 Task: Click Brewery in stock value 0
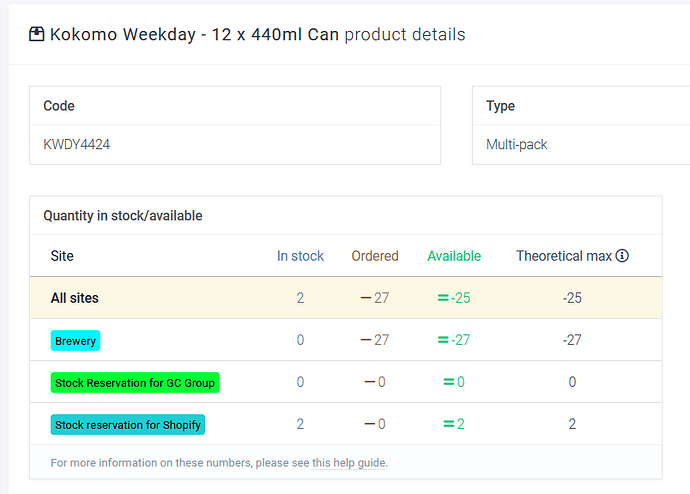pos(300,340)
